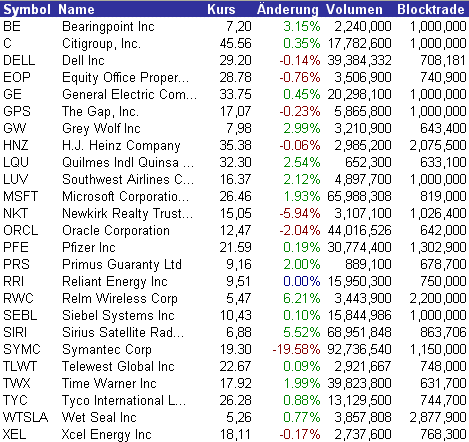Screen dimensions: 469x442
Task: Open the Citigroup, Inc. entry
Action: pyautogui.click(x=101, y=44)
